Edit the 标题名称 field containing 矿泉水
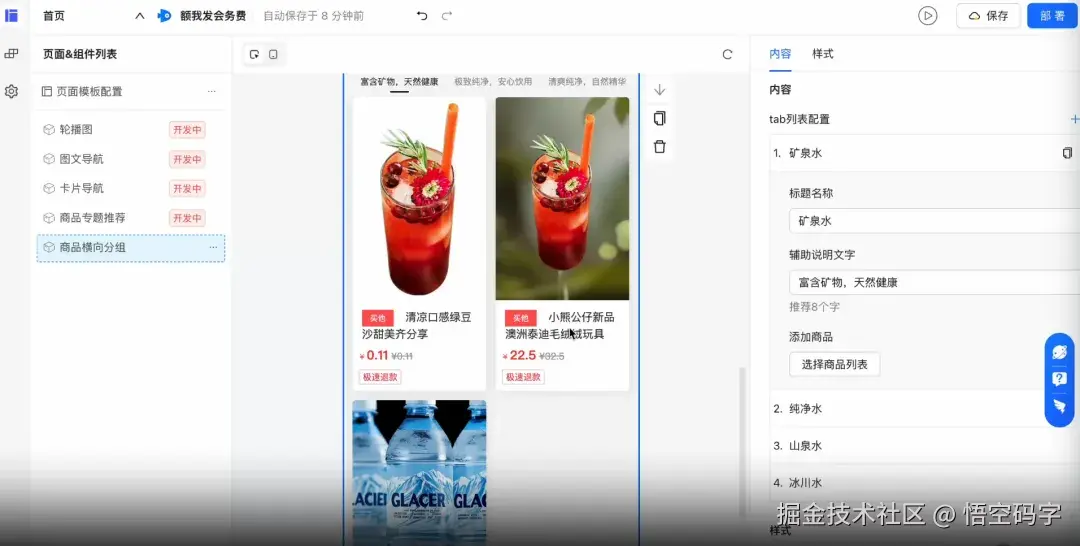Viewport: 1080px width, 546px height. click(935, 221)
